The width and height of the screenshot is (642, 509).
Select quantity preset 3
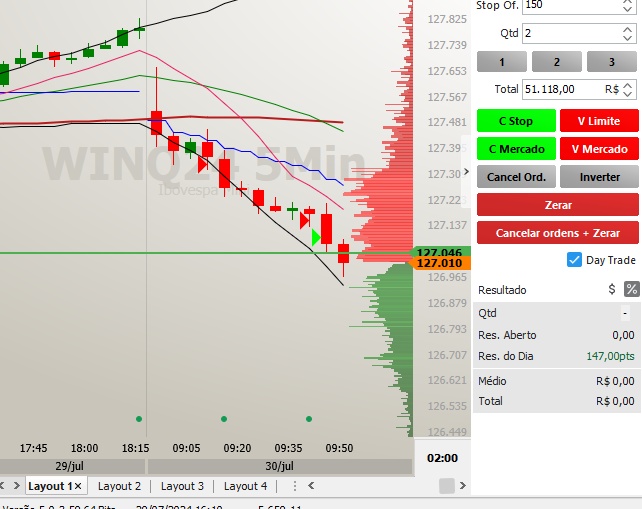pos(612,62)
